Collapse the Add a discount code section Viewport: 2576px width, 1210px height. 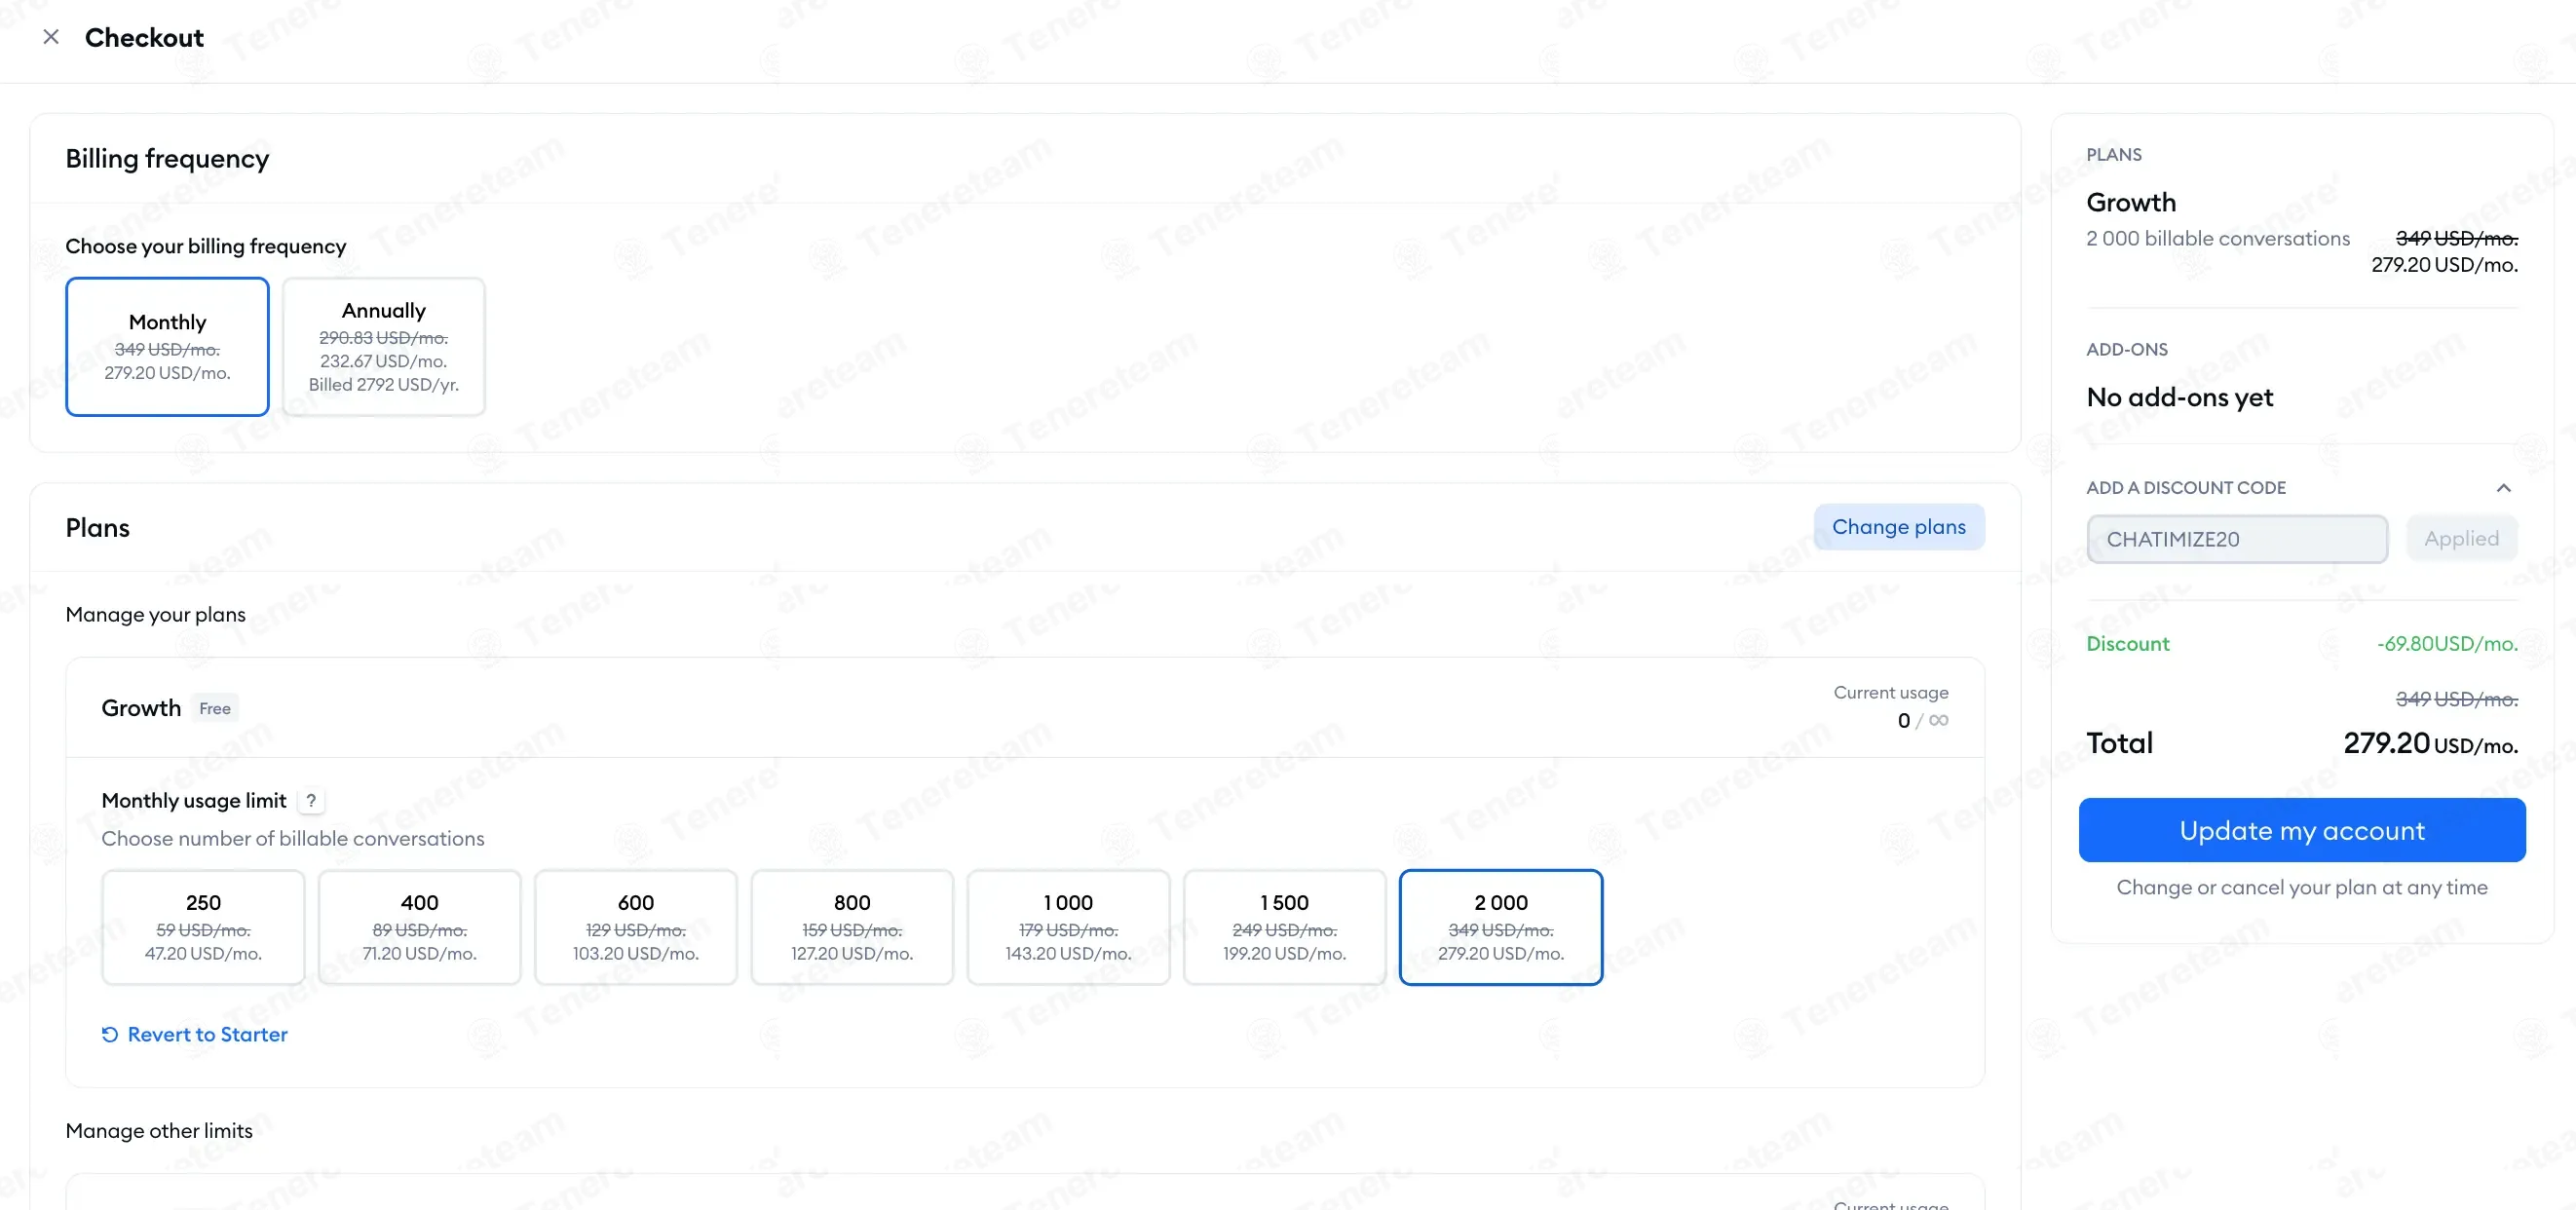click(2503, 488)
